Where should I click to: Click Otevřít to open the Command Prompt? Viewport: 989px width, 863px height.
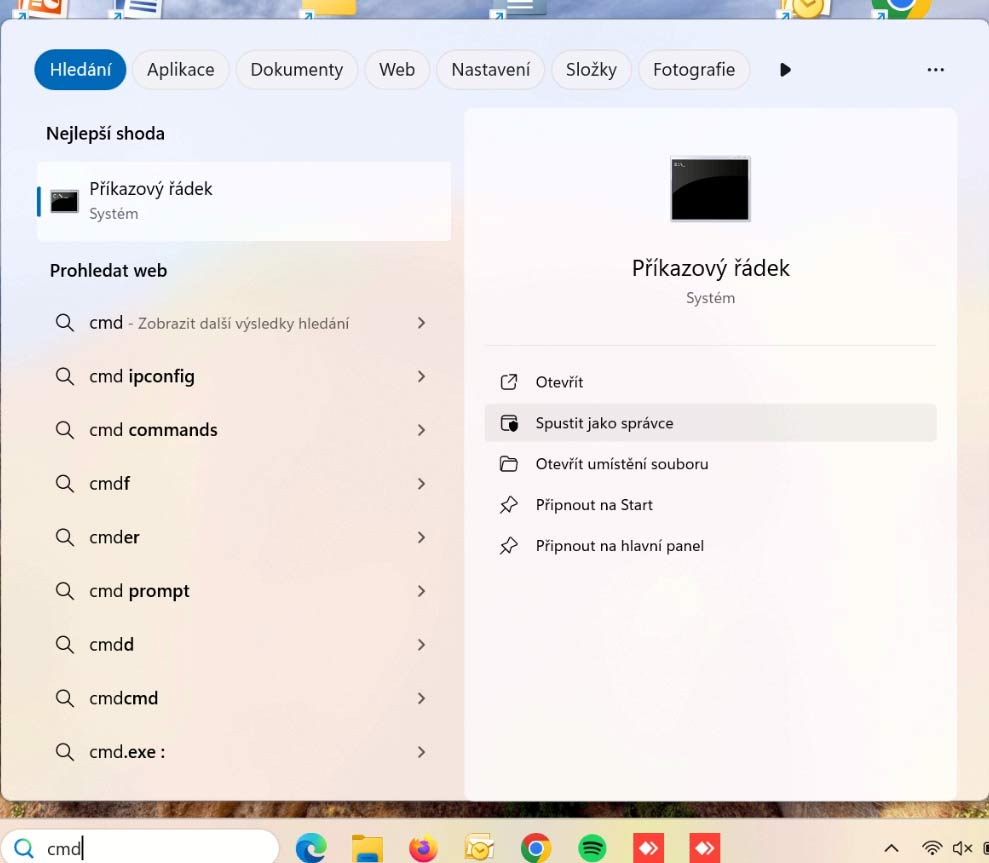710,382
